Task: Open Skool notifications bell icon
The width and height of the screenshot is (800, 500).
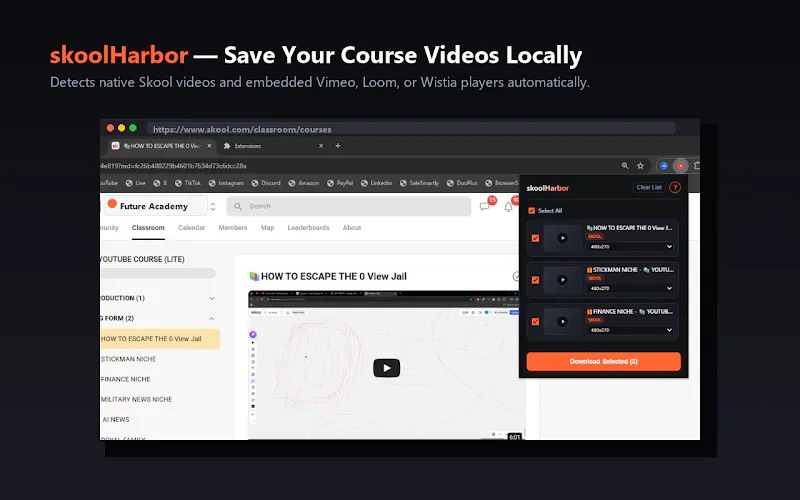Action: pyautogui.click(x=508, y=207)
